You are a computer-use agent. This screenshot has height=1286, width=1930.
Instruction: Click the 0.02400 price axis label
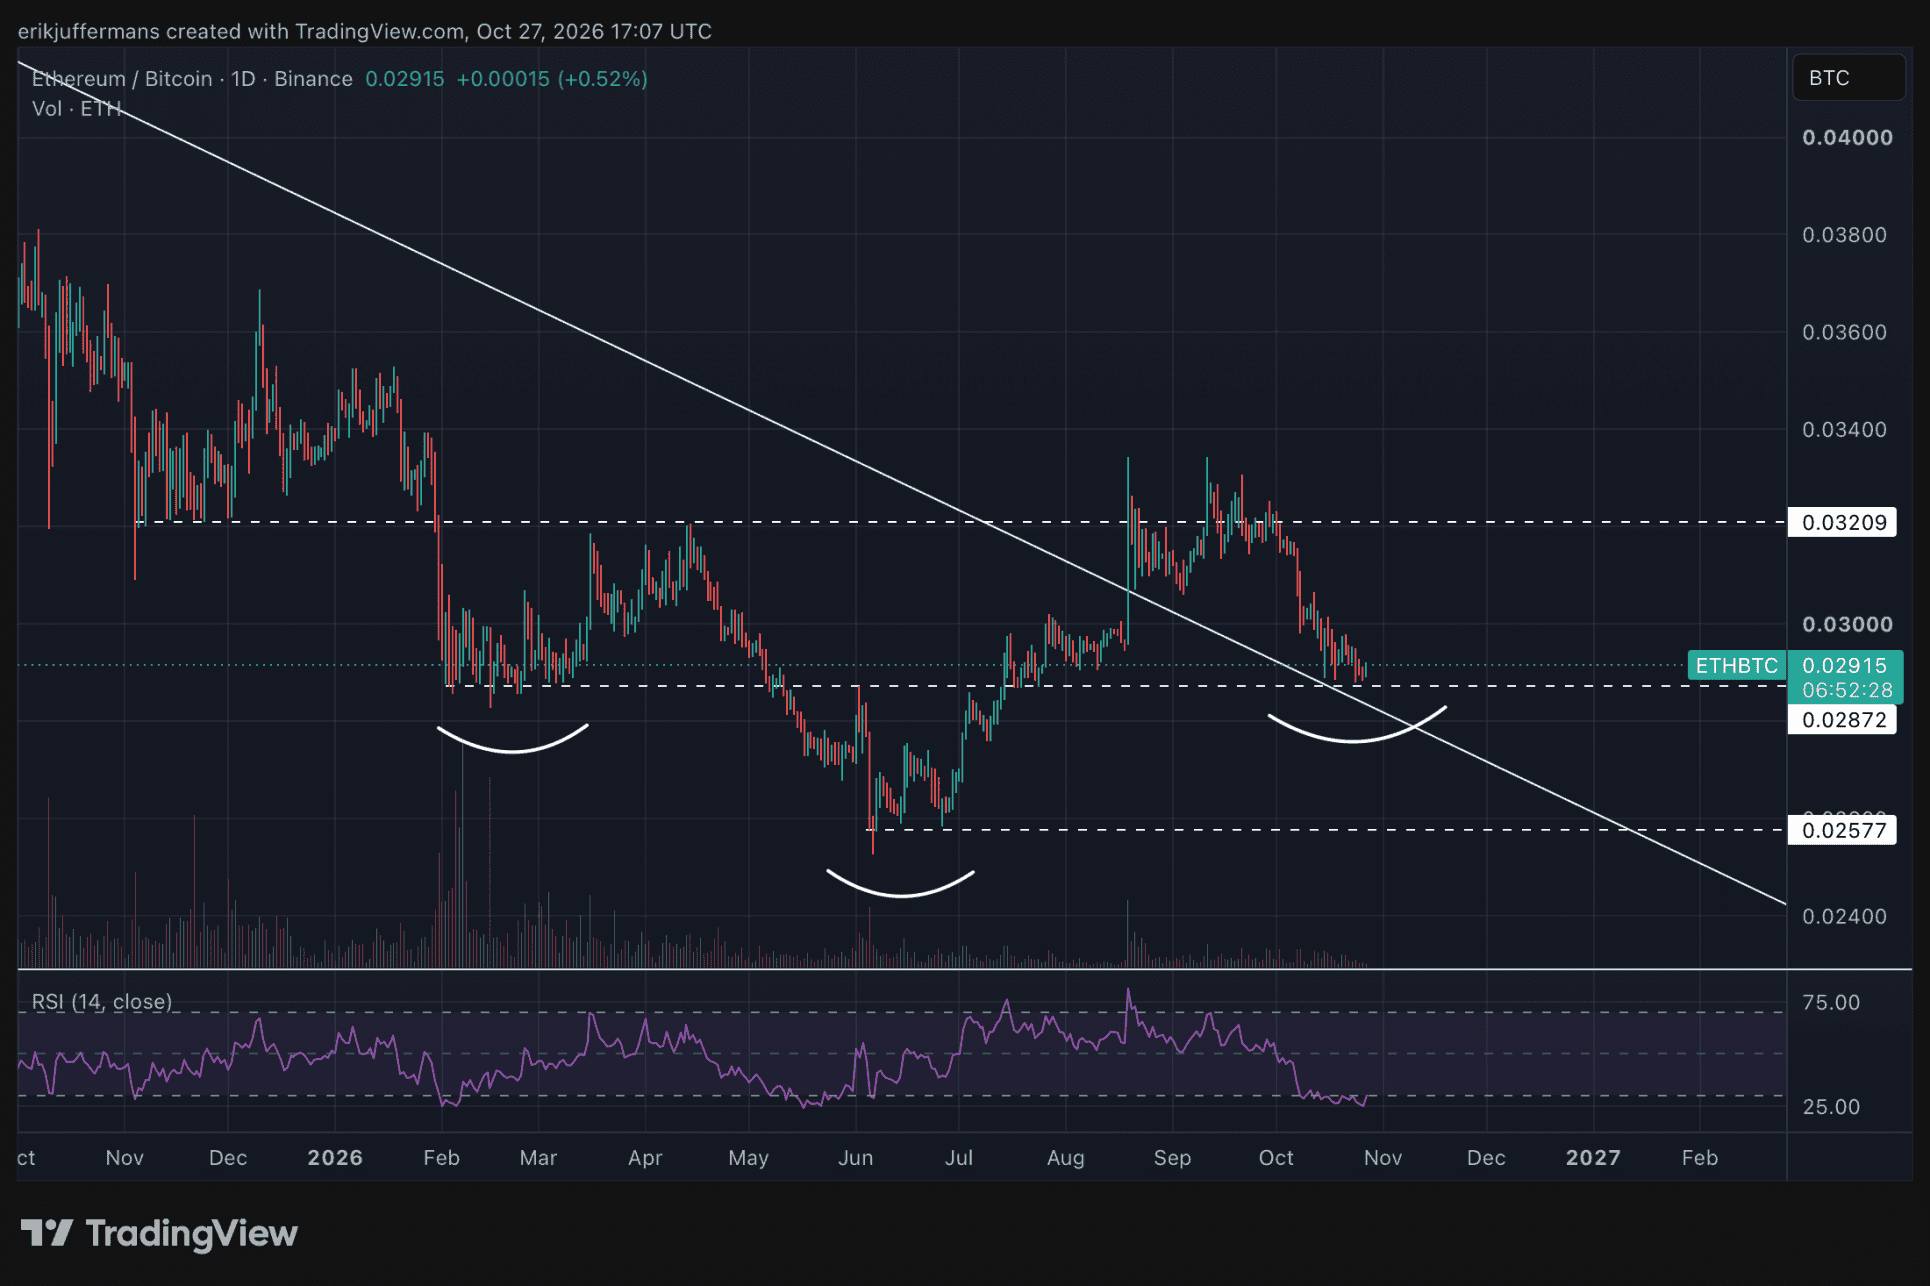click(x=1844, y=917)
